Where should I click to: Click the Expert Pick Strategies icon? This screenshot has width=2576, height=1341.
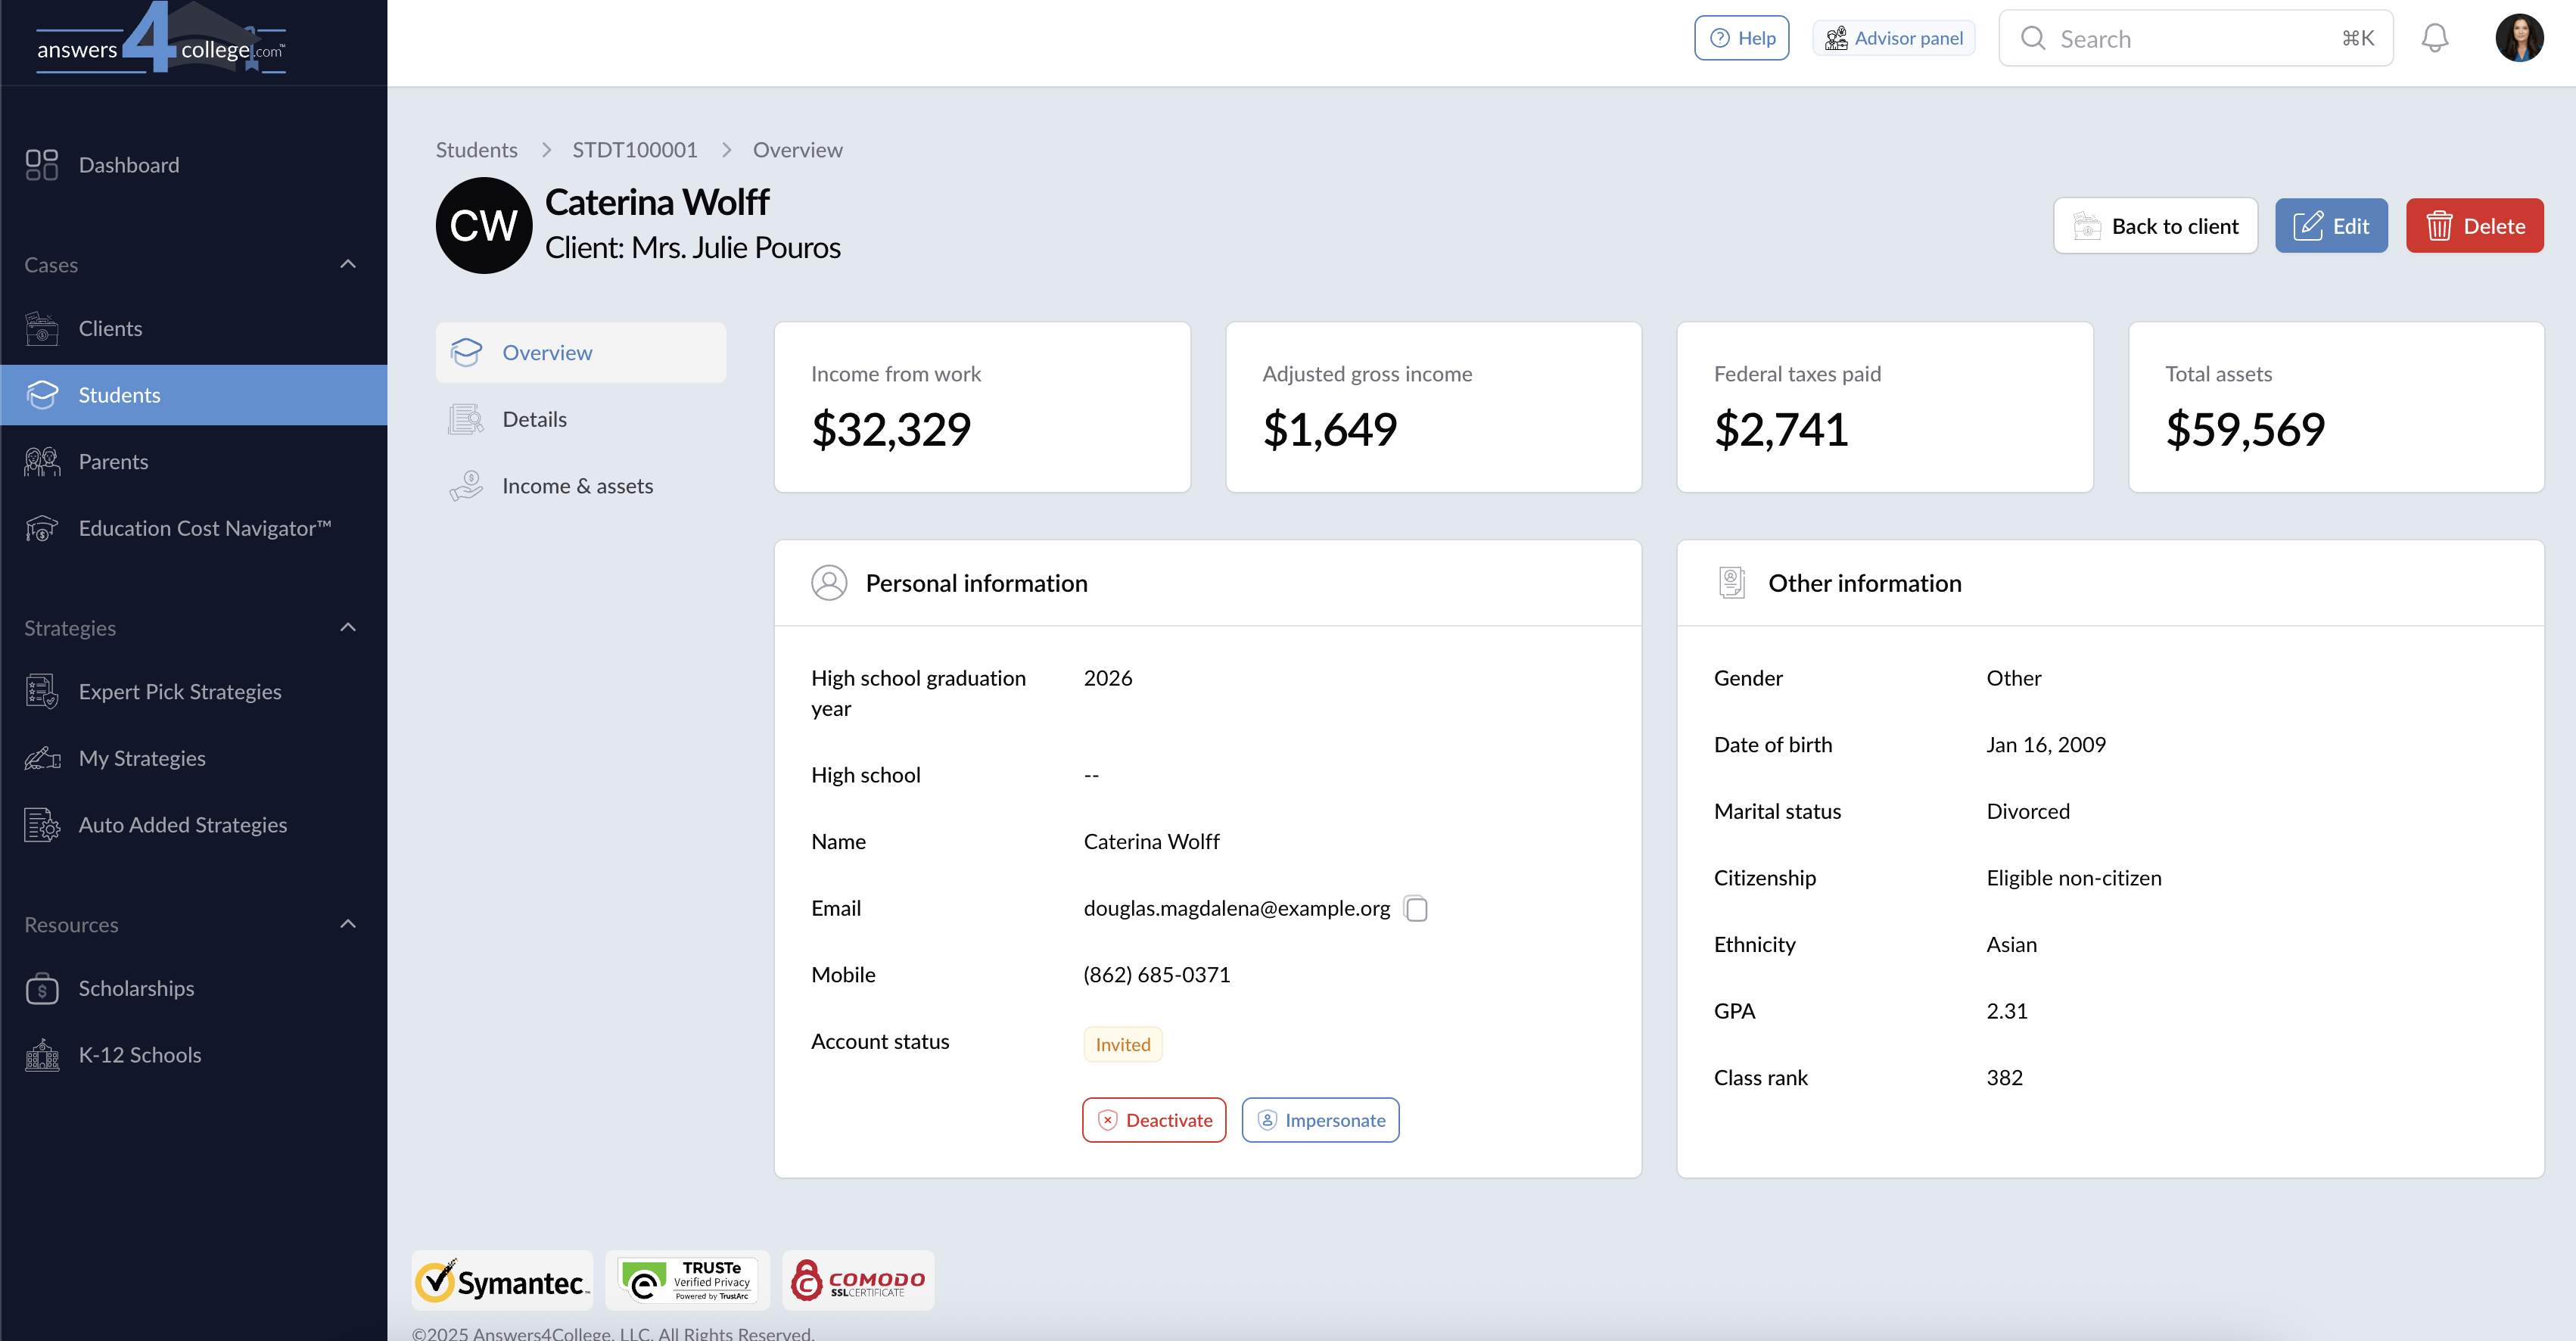pos(41,692)
